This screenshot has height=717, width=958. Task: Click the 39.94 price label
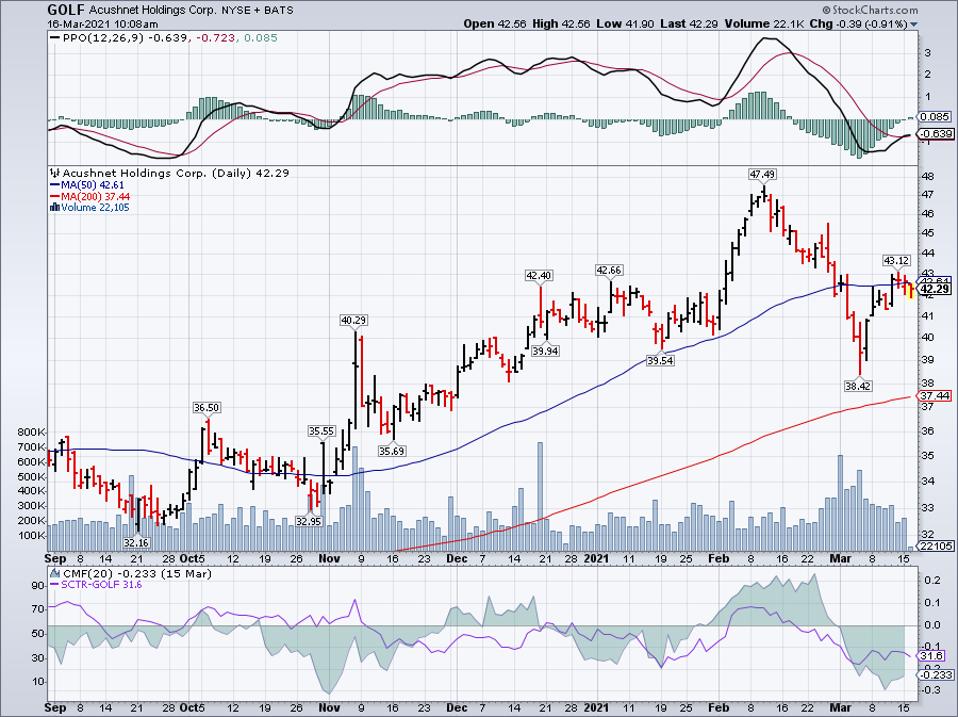(545, 351)
